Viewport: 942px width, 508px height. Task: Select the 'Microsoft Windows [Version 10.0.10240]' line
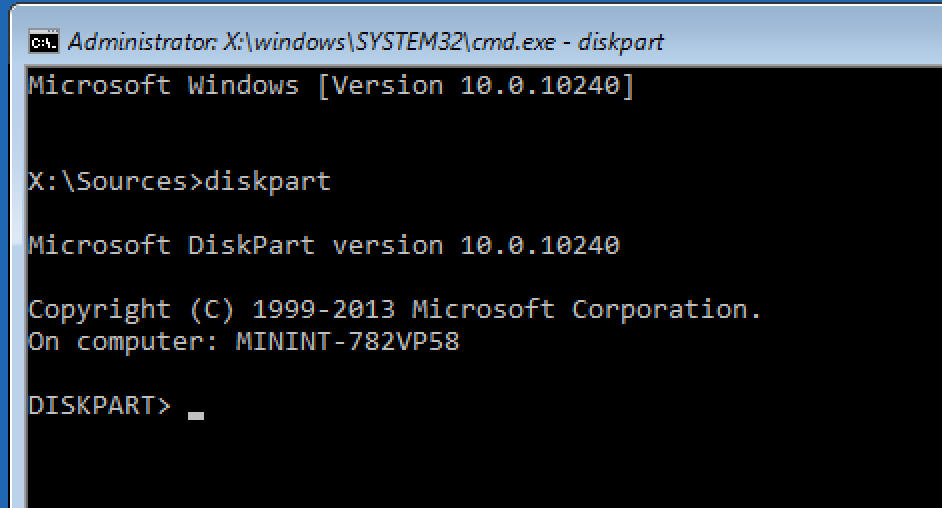332,85
